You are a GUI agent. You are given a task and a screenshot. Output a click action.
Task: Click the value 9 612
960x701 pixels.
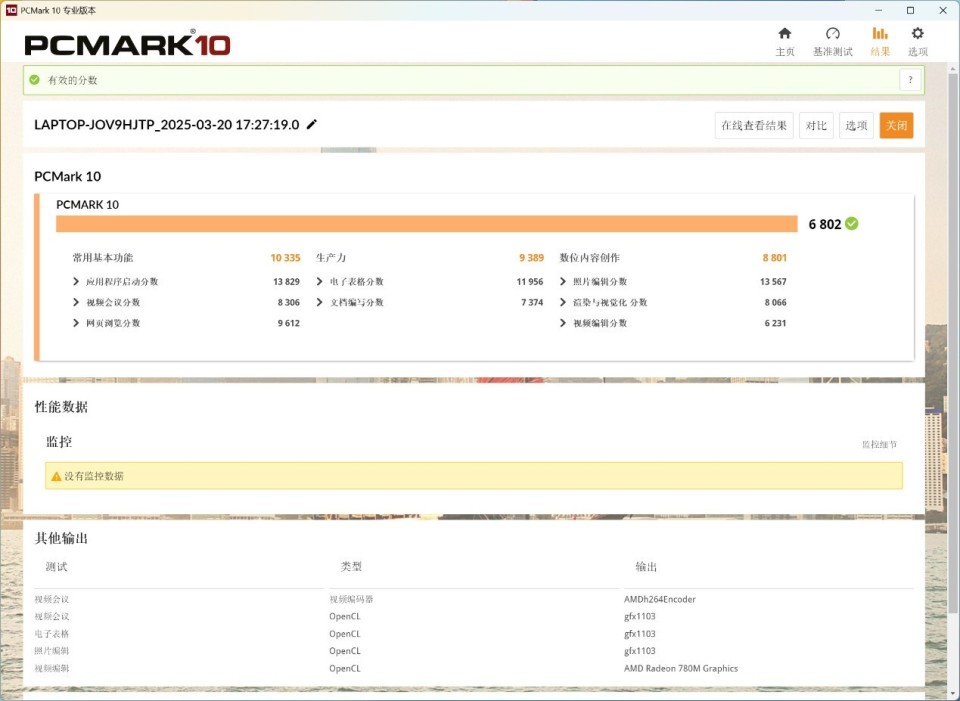289,323
